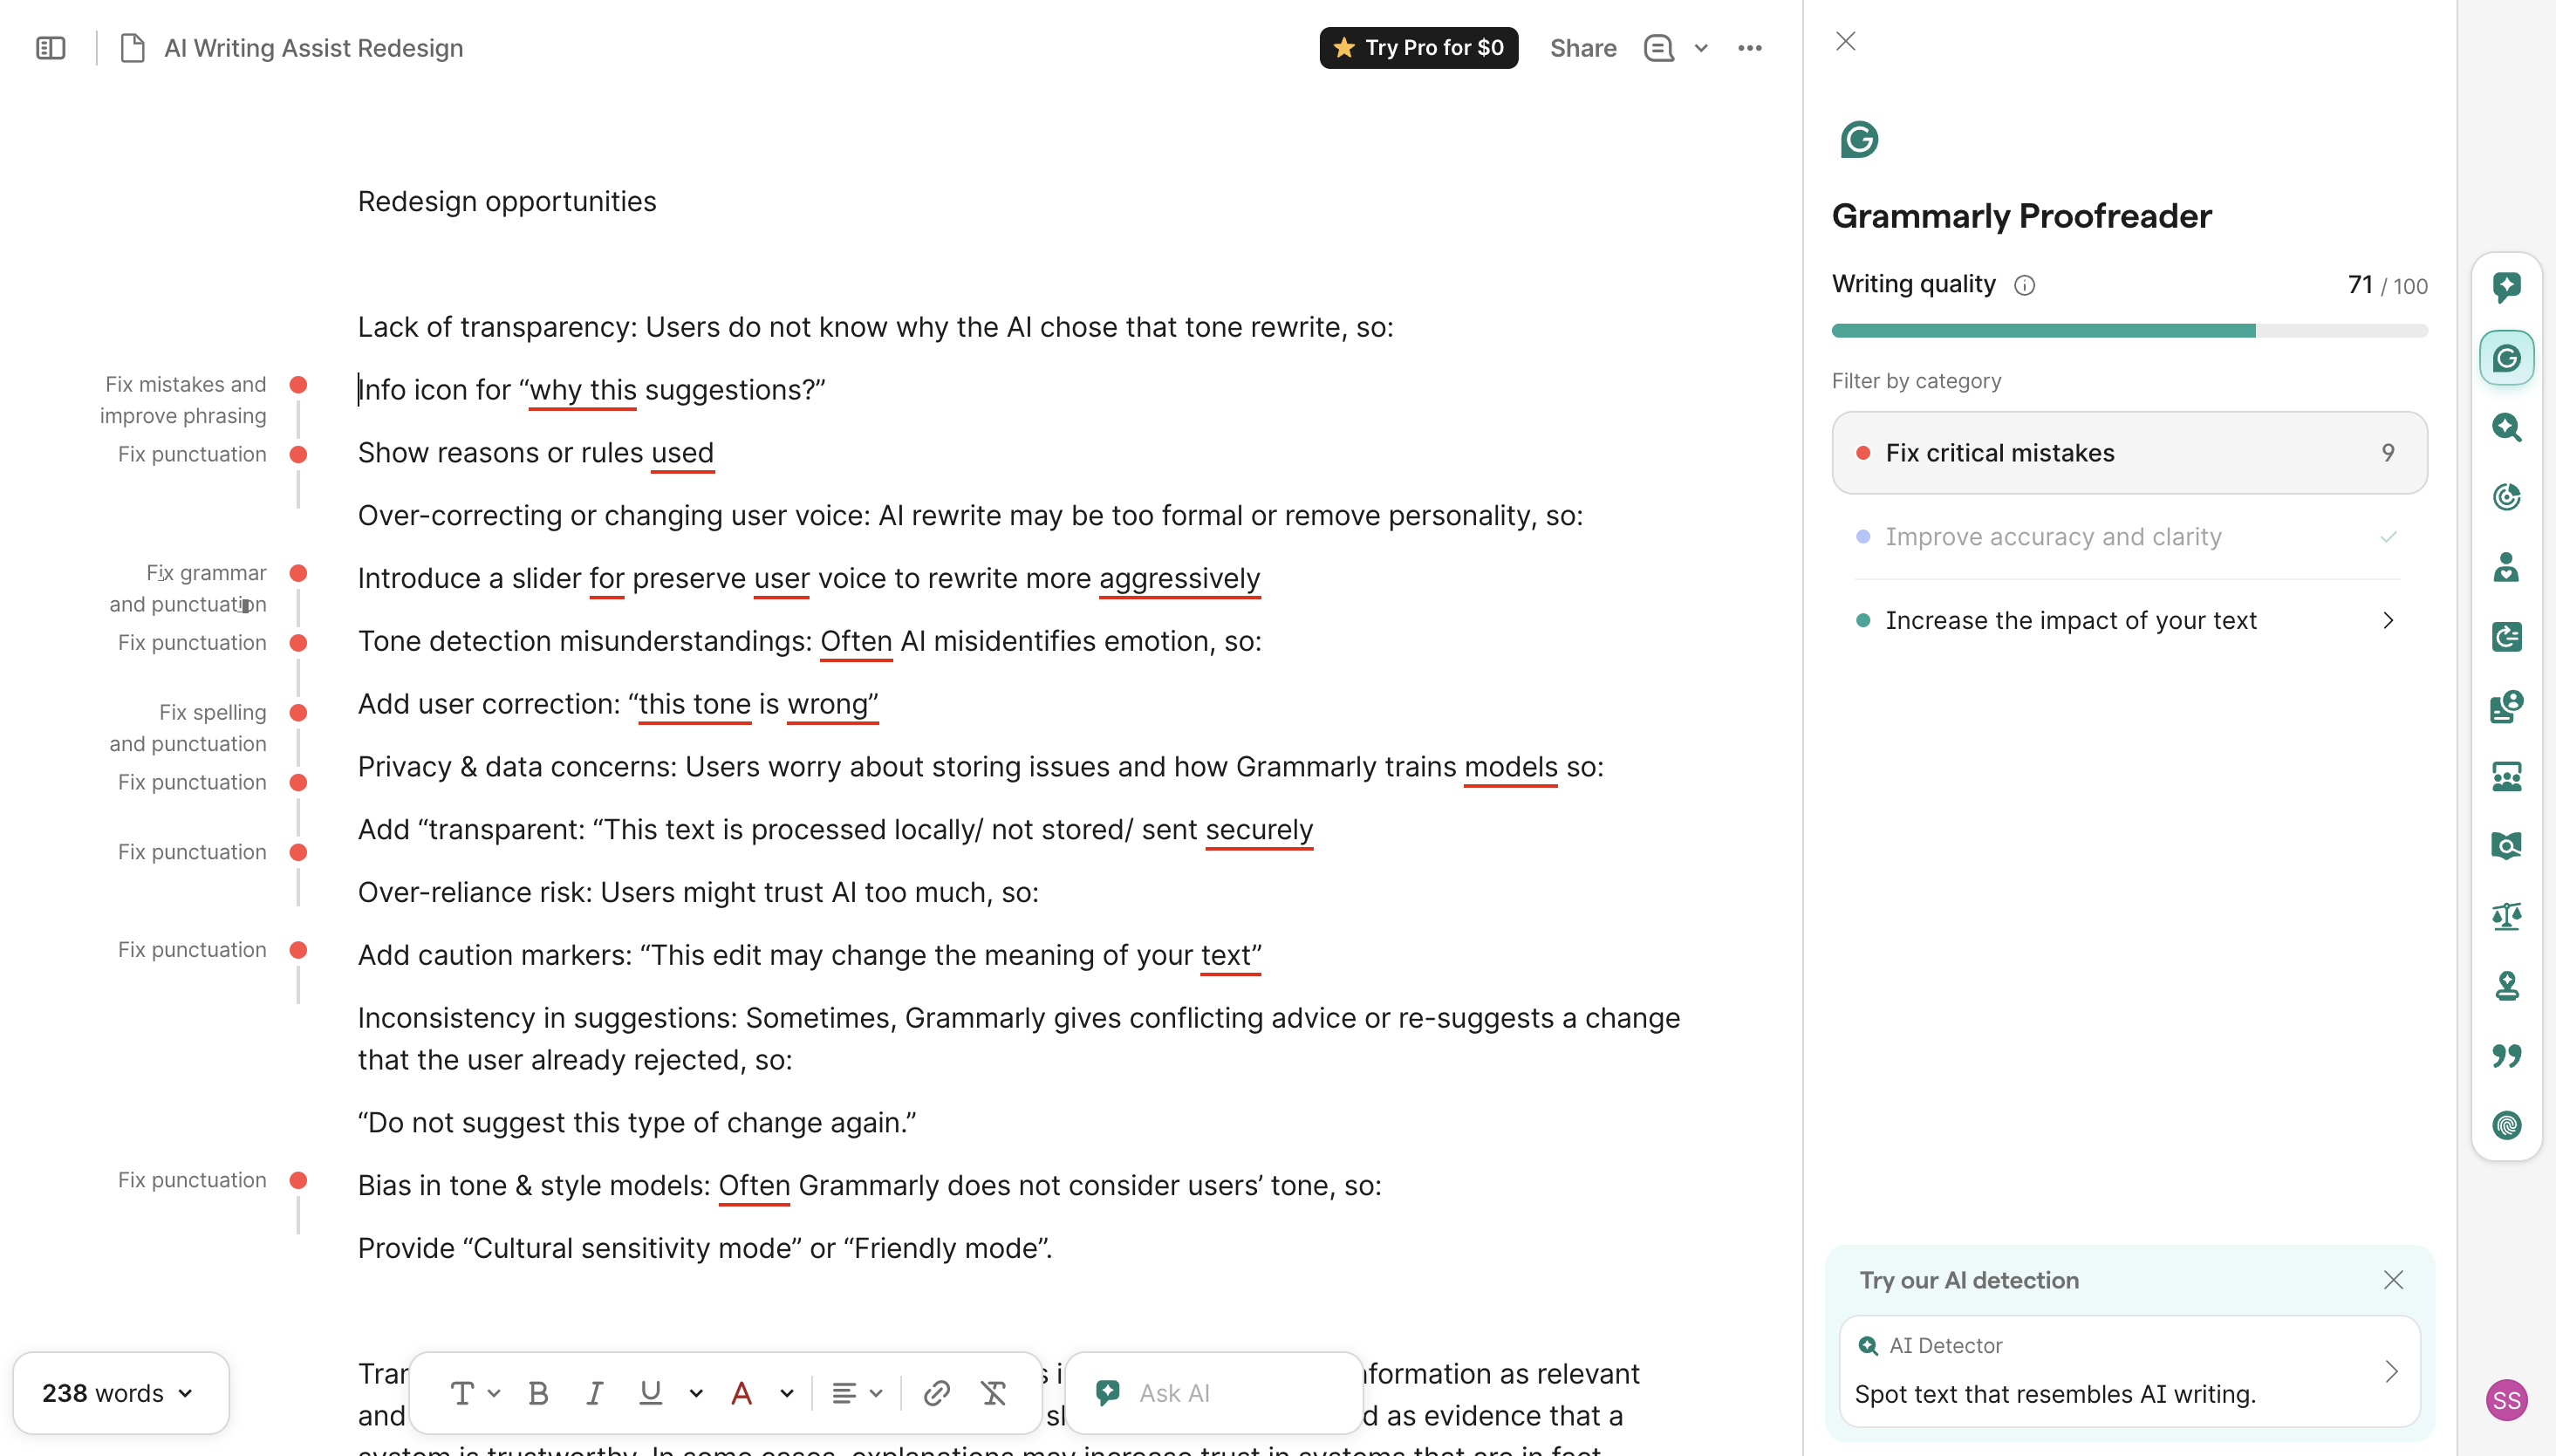This screenshot has width=2556, height=1456.
Task: Select the Grammarly Proofreader agent icon
Action: [x=2506, y=358]
